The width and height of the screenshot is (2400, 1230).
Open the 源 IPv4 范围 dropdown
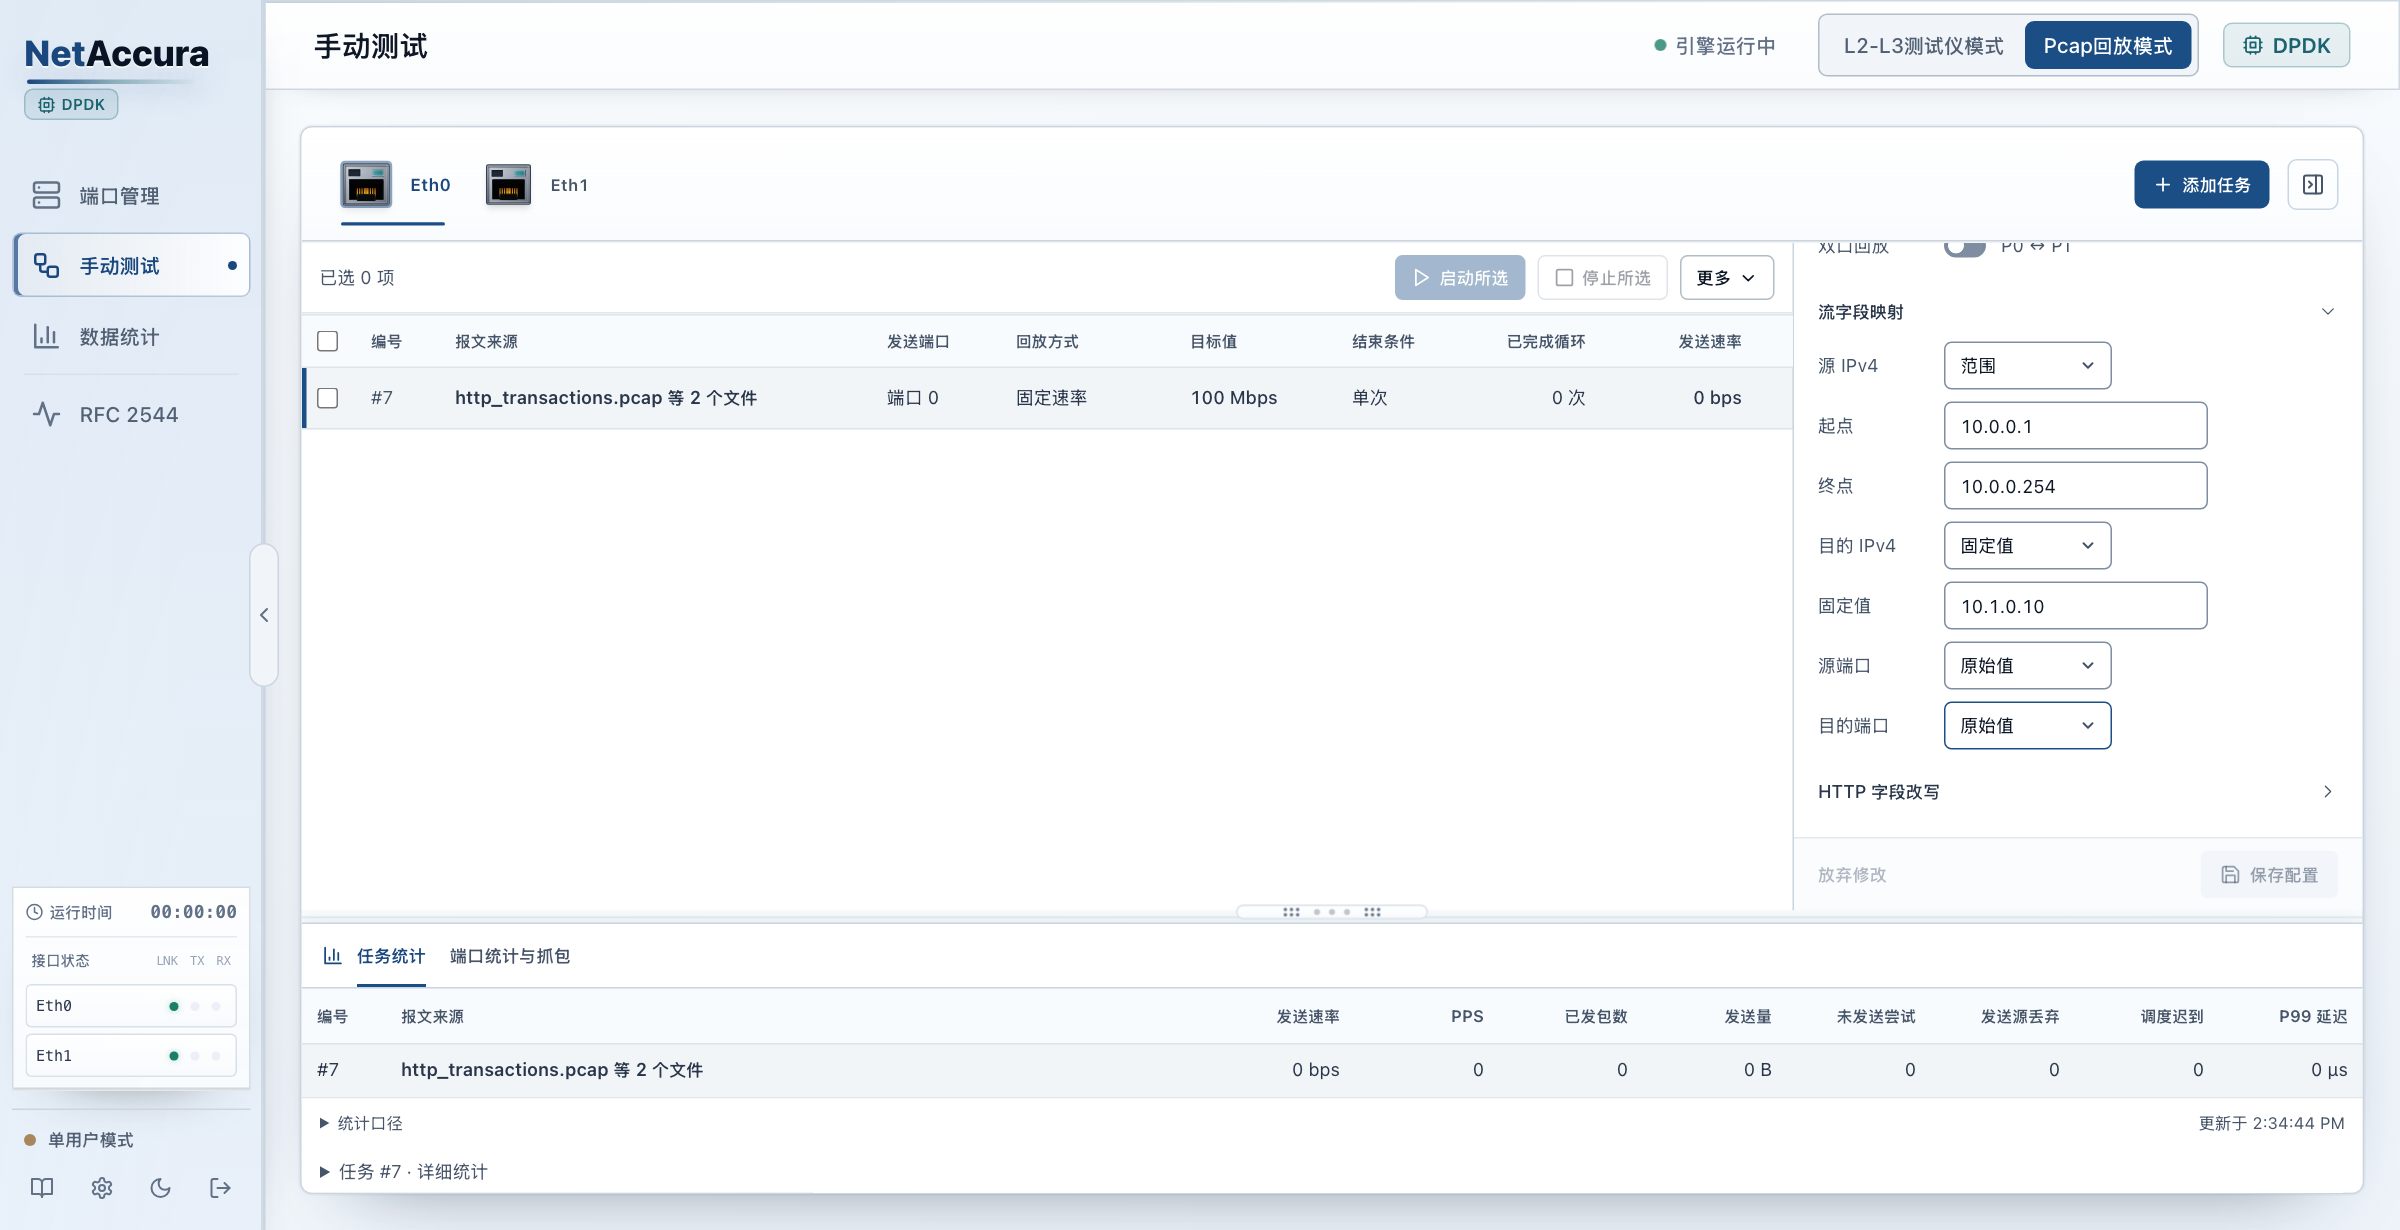point(2027,366)
